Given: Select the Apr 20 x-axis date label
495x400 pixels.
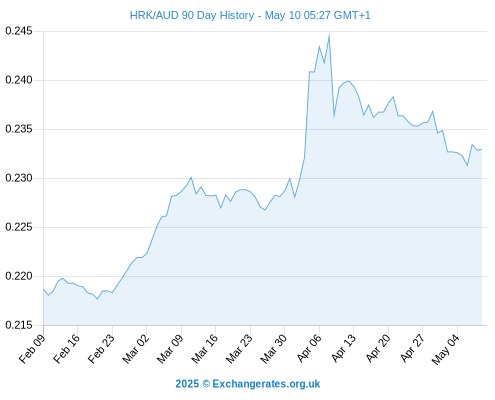Looking at the screenshot, I should coord(378,348).
